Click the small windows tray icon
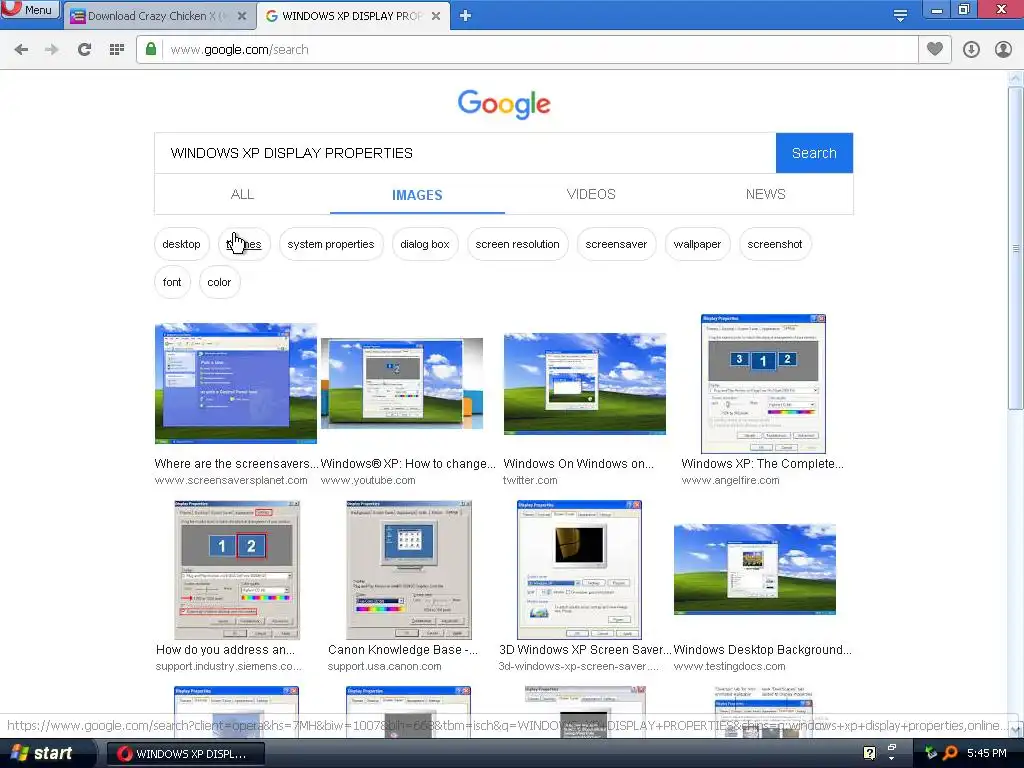Screen dimensions: 1024x768 892,748
